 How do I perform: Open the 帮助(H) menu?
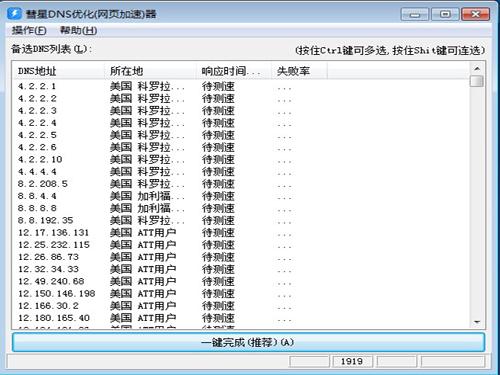(78, 31)
